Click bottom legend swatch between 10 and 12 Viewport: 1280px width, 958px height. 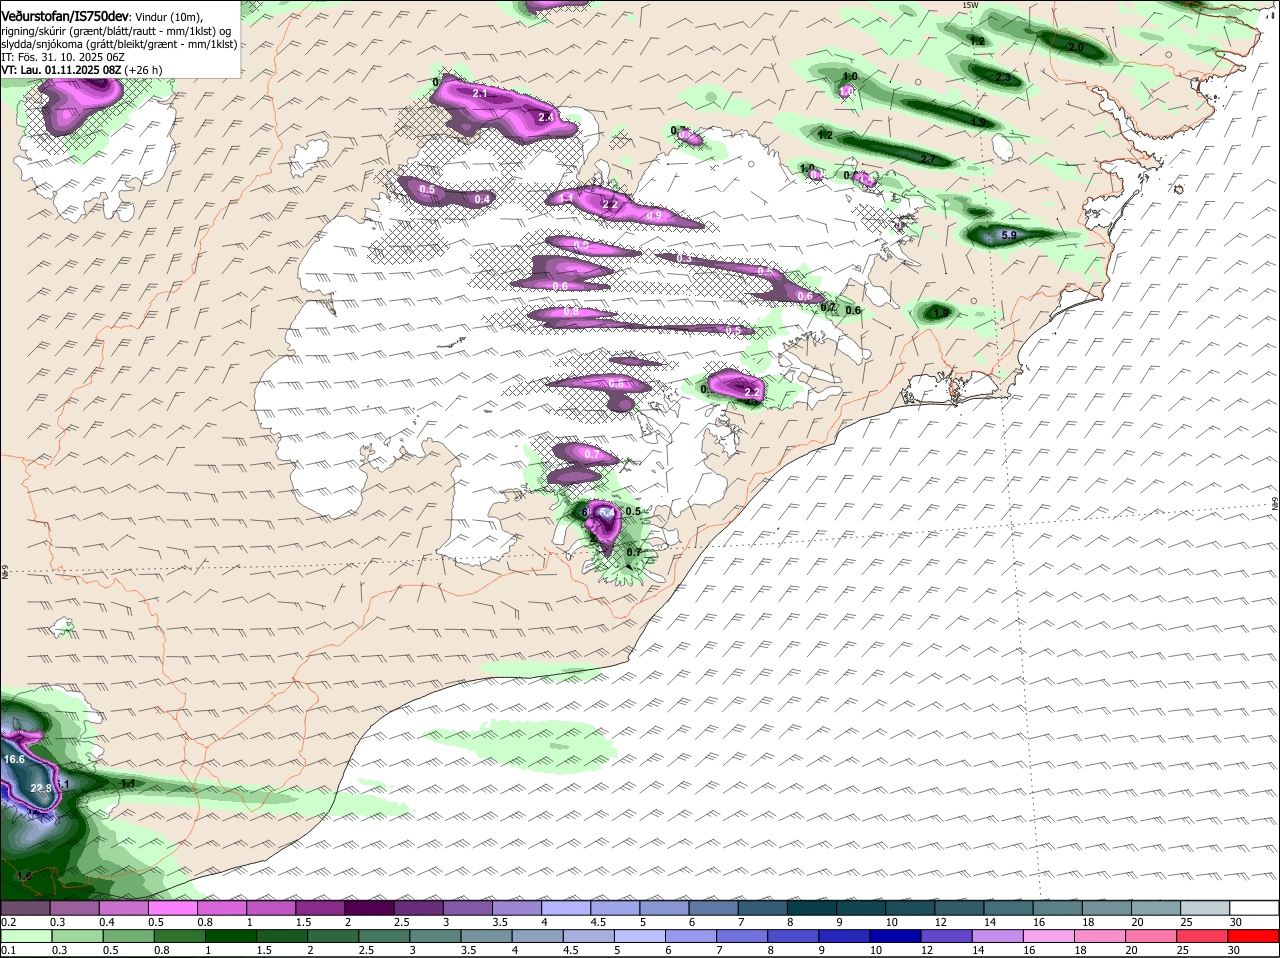tap(897, 936)
